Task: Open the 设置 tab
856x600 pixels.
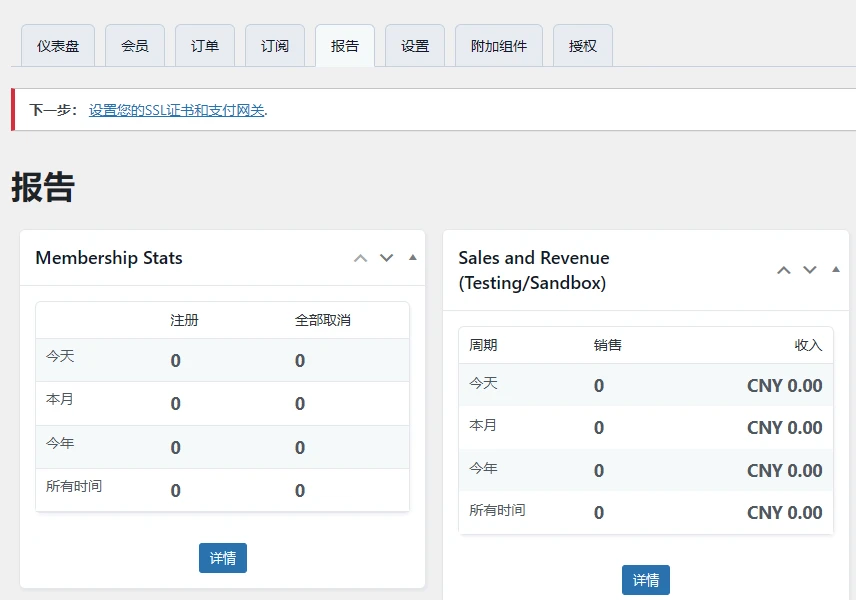Action: tap(414, 44)
